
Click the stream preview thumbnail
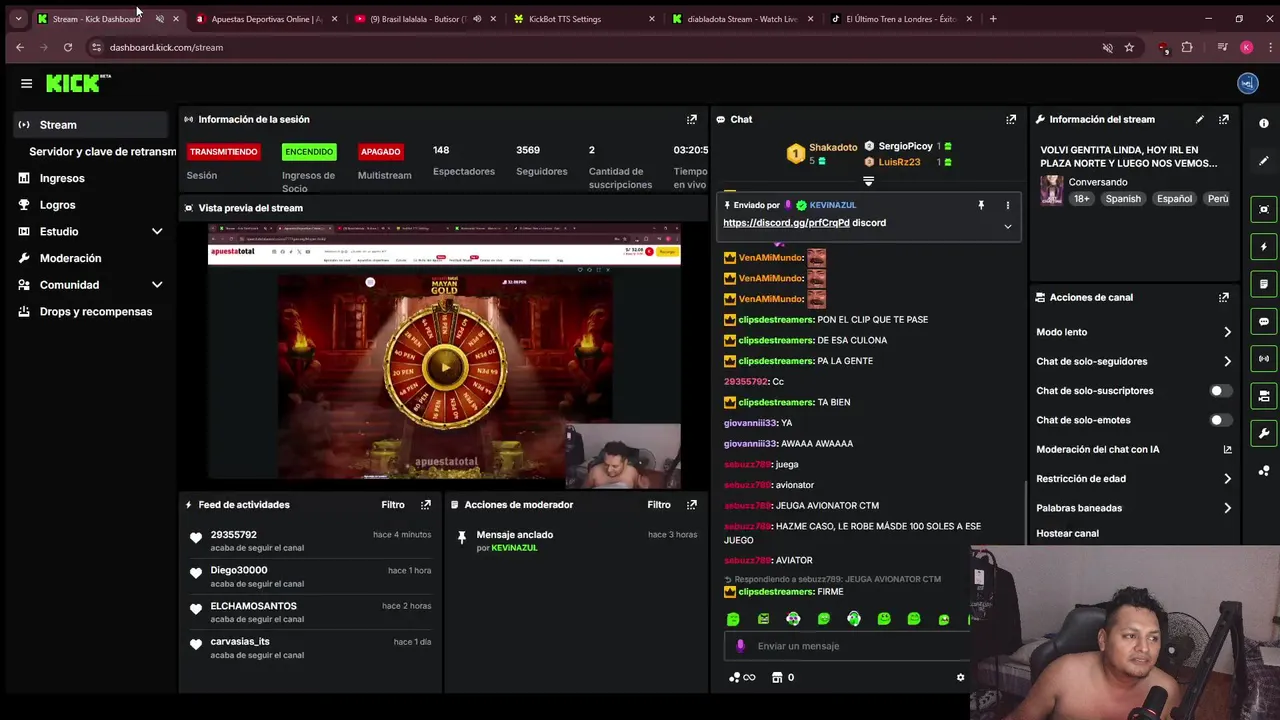[444, 356]
